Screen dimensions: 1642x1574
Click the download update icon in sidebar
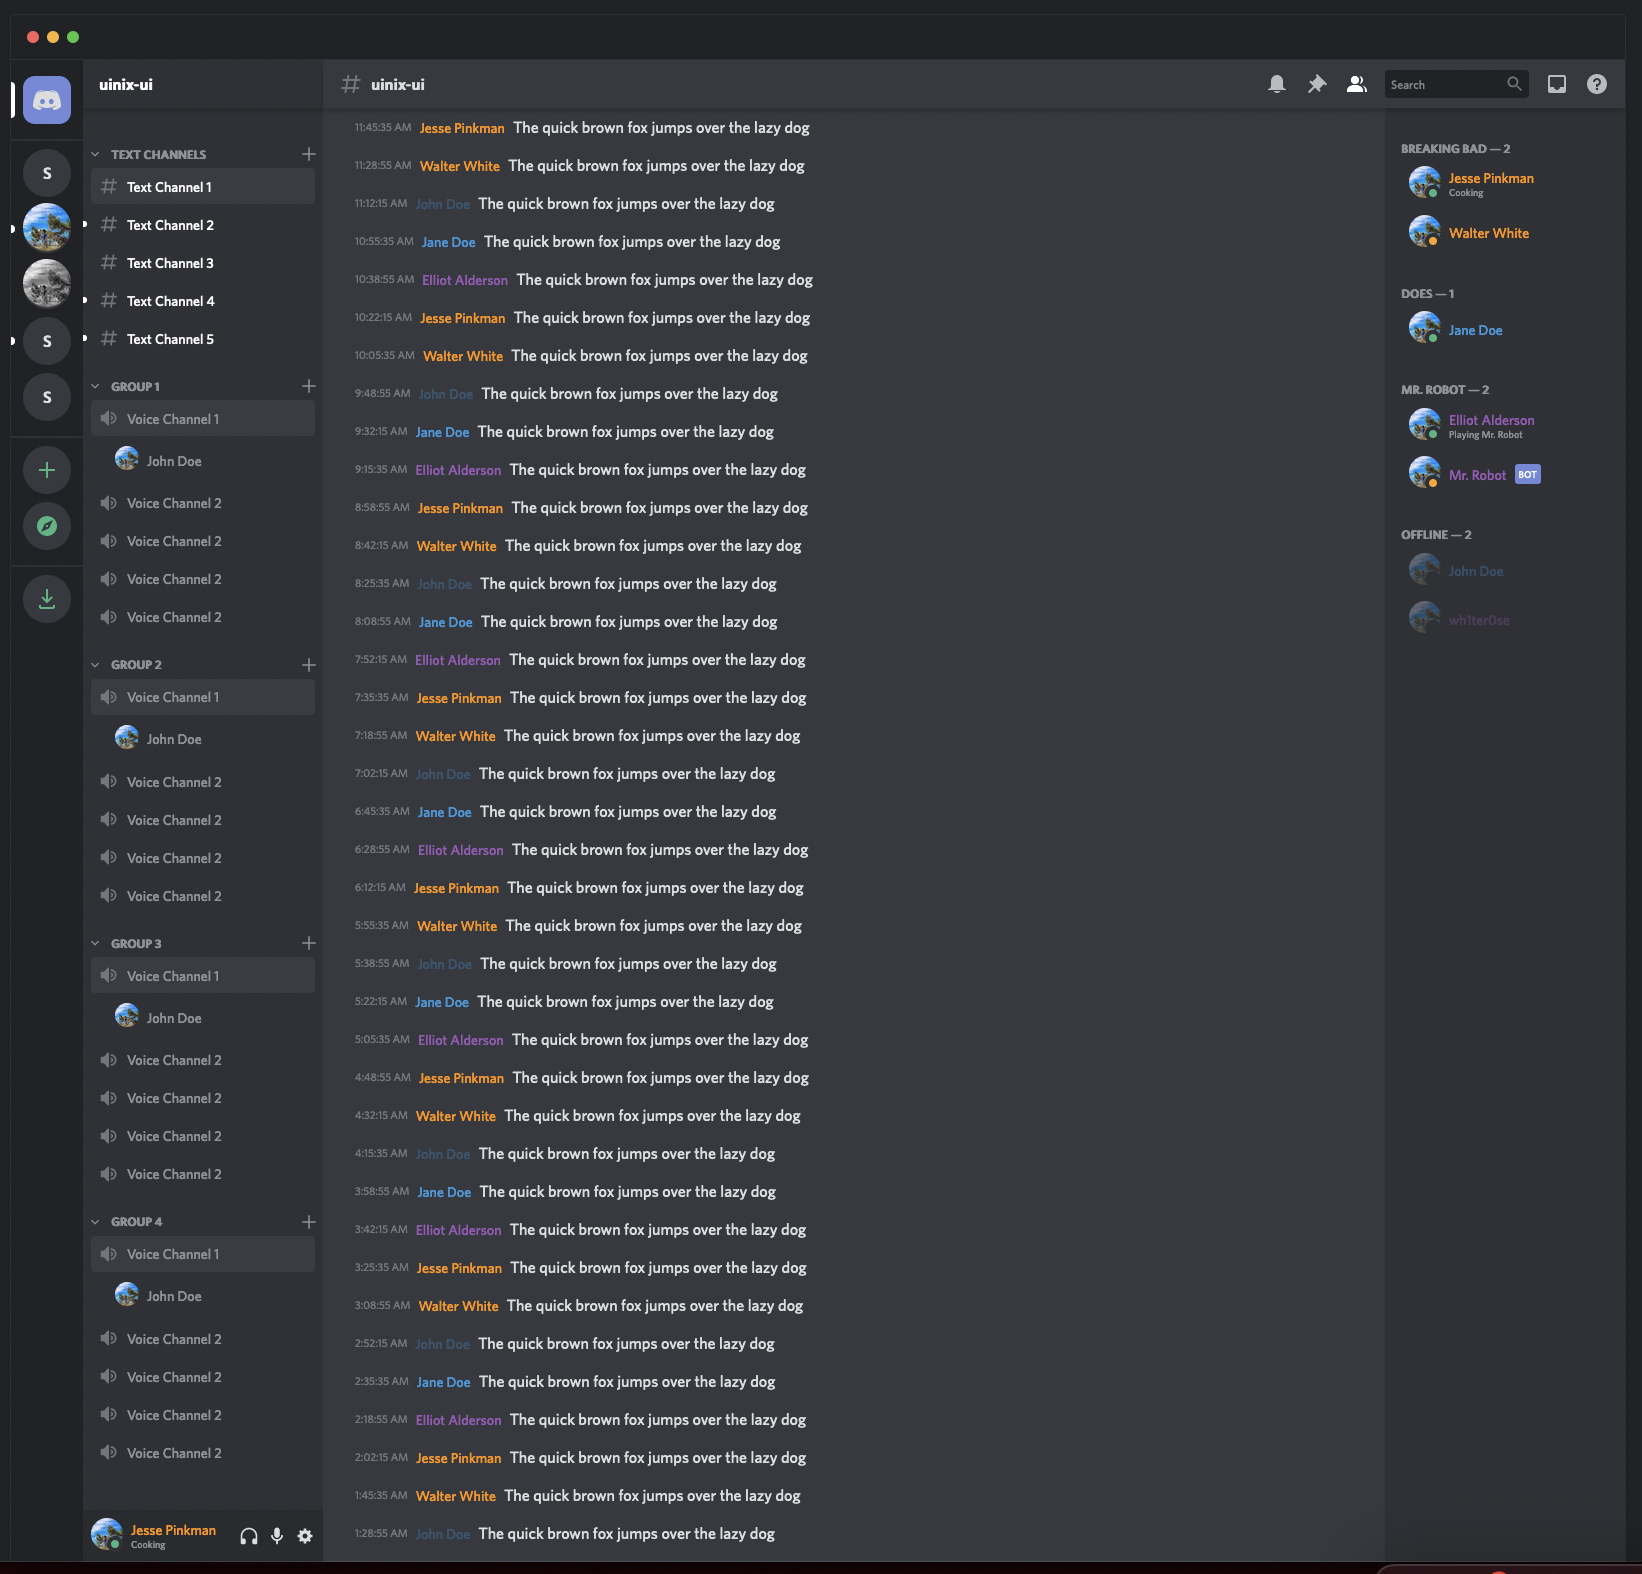(47, 598)
